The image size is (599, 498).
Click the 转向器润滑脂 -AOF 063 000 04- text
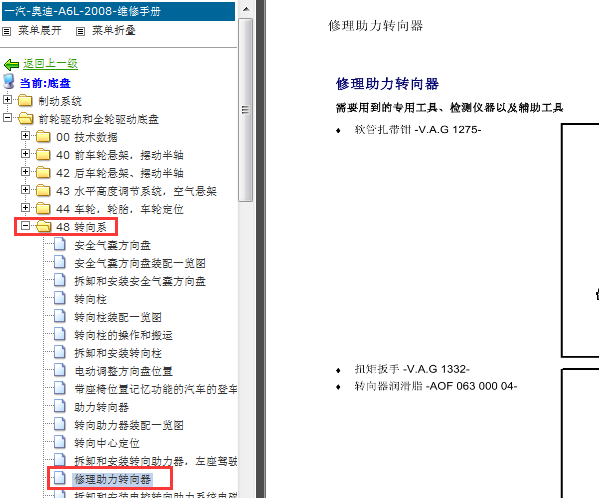pos(436,386)
